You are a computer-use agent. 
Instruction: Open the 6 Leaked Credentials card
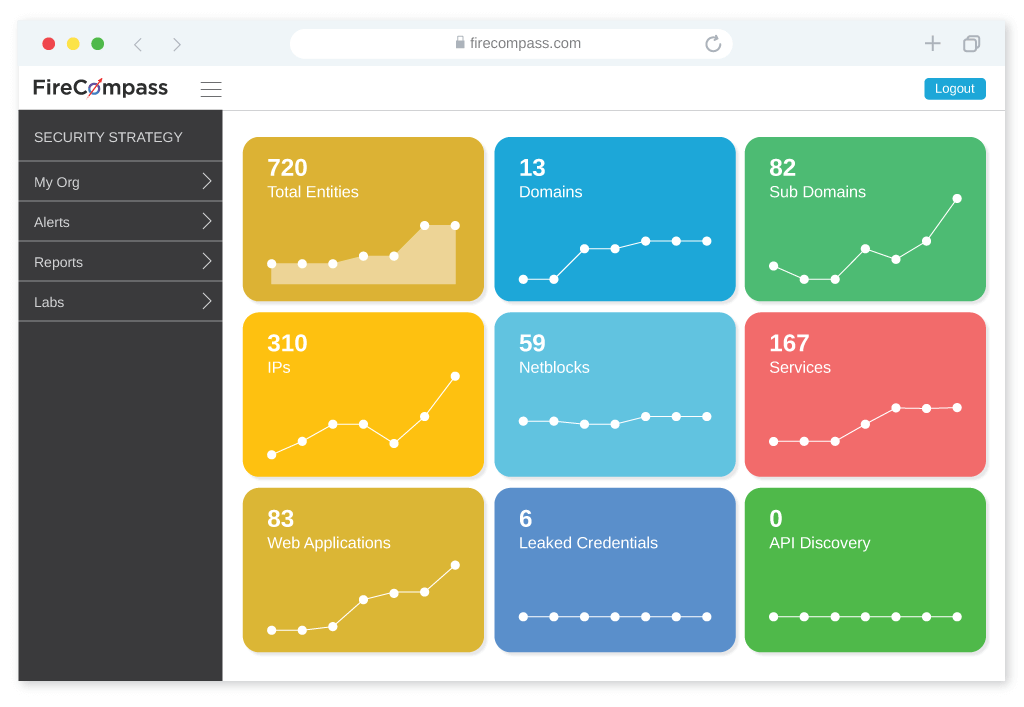pyautogui.click(x=615, y=570)
